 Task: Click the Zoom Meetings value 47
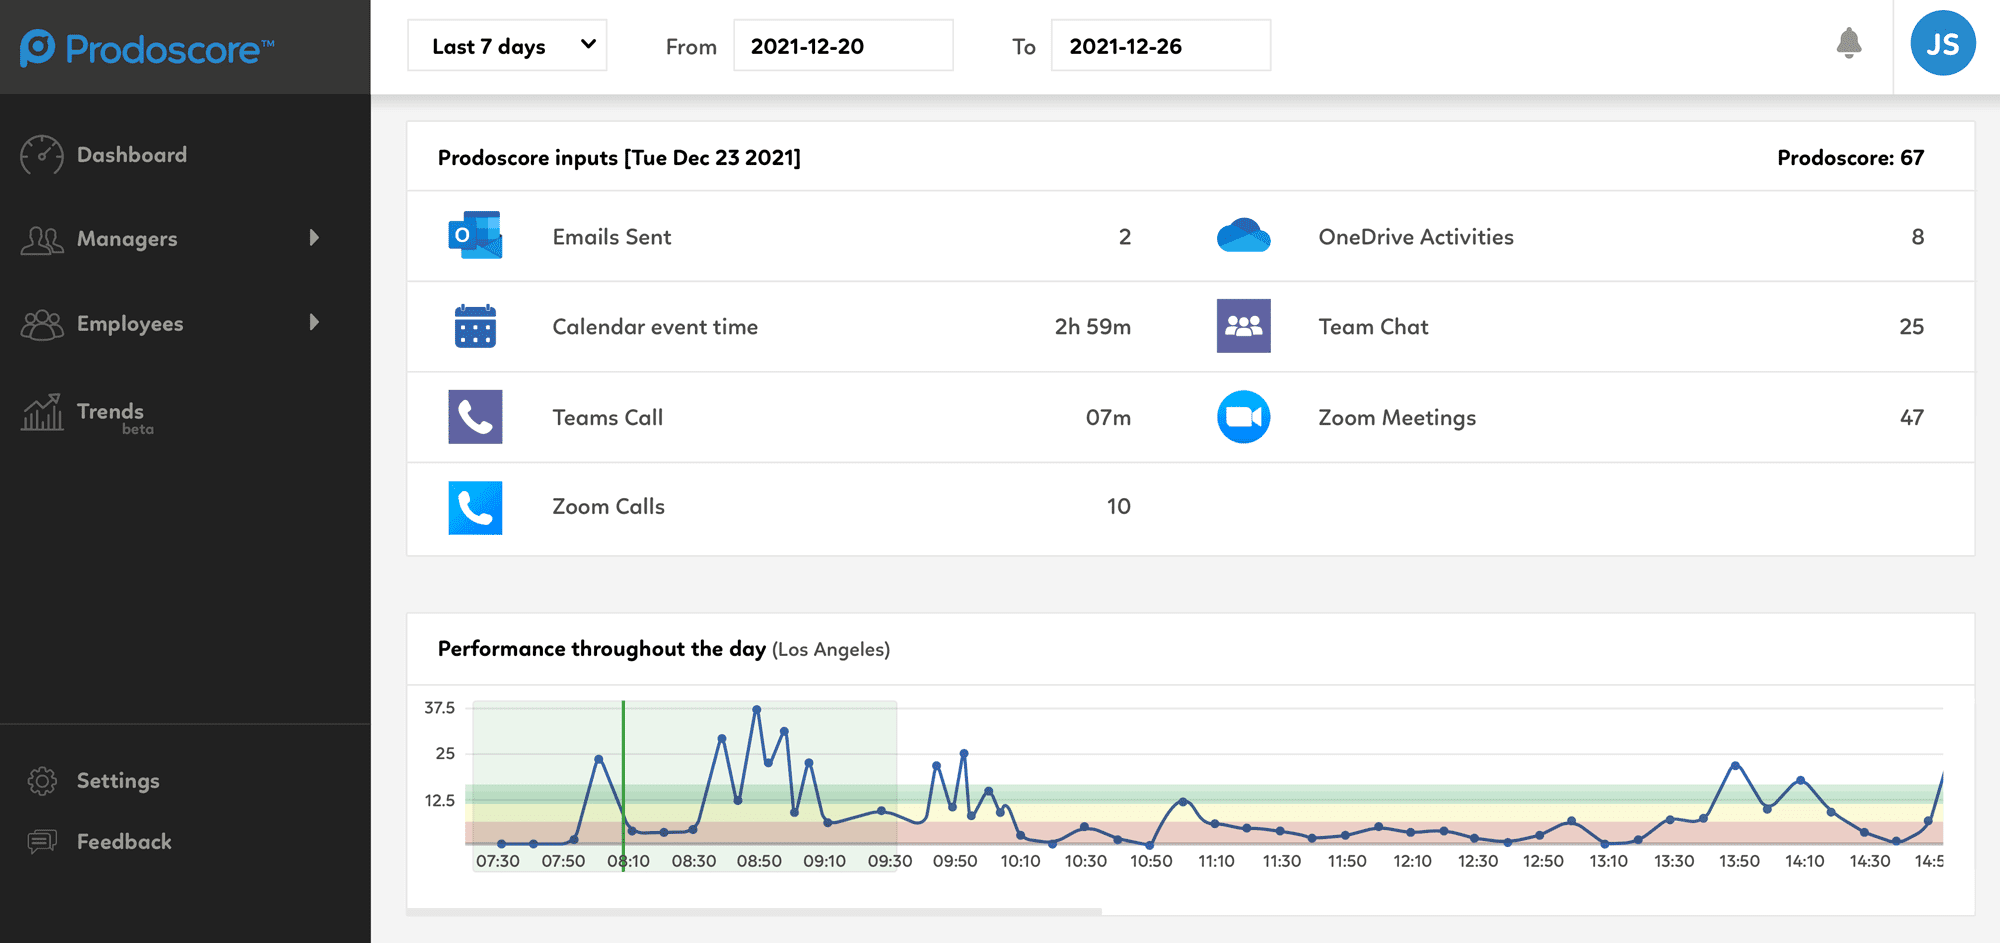click(1912, 418)
